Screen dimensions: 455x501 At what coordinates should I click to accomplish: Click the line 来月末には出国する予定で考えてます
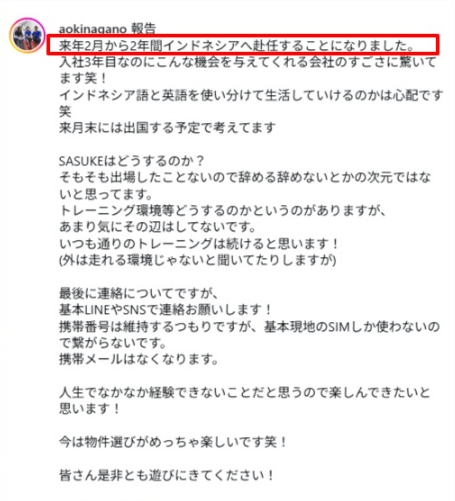tap(167, 128)
